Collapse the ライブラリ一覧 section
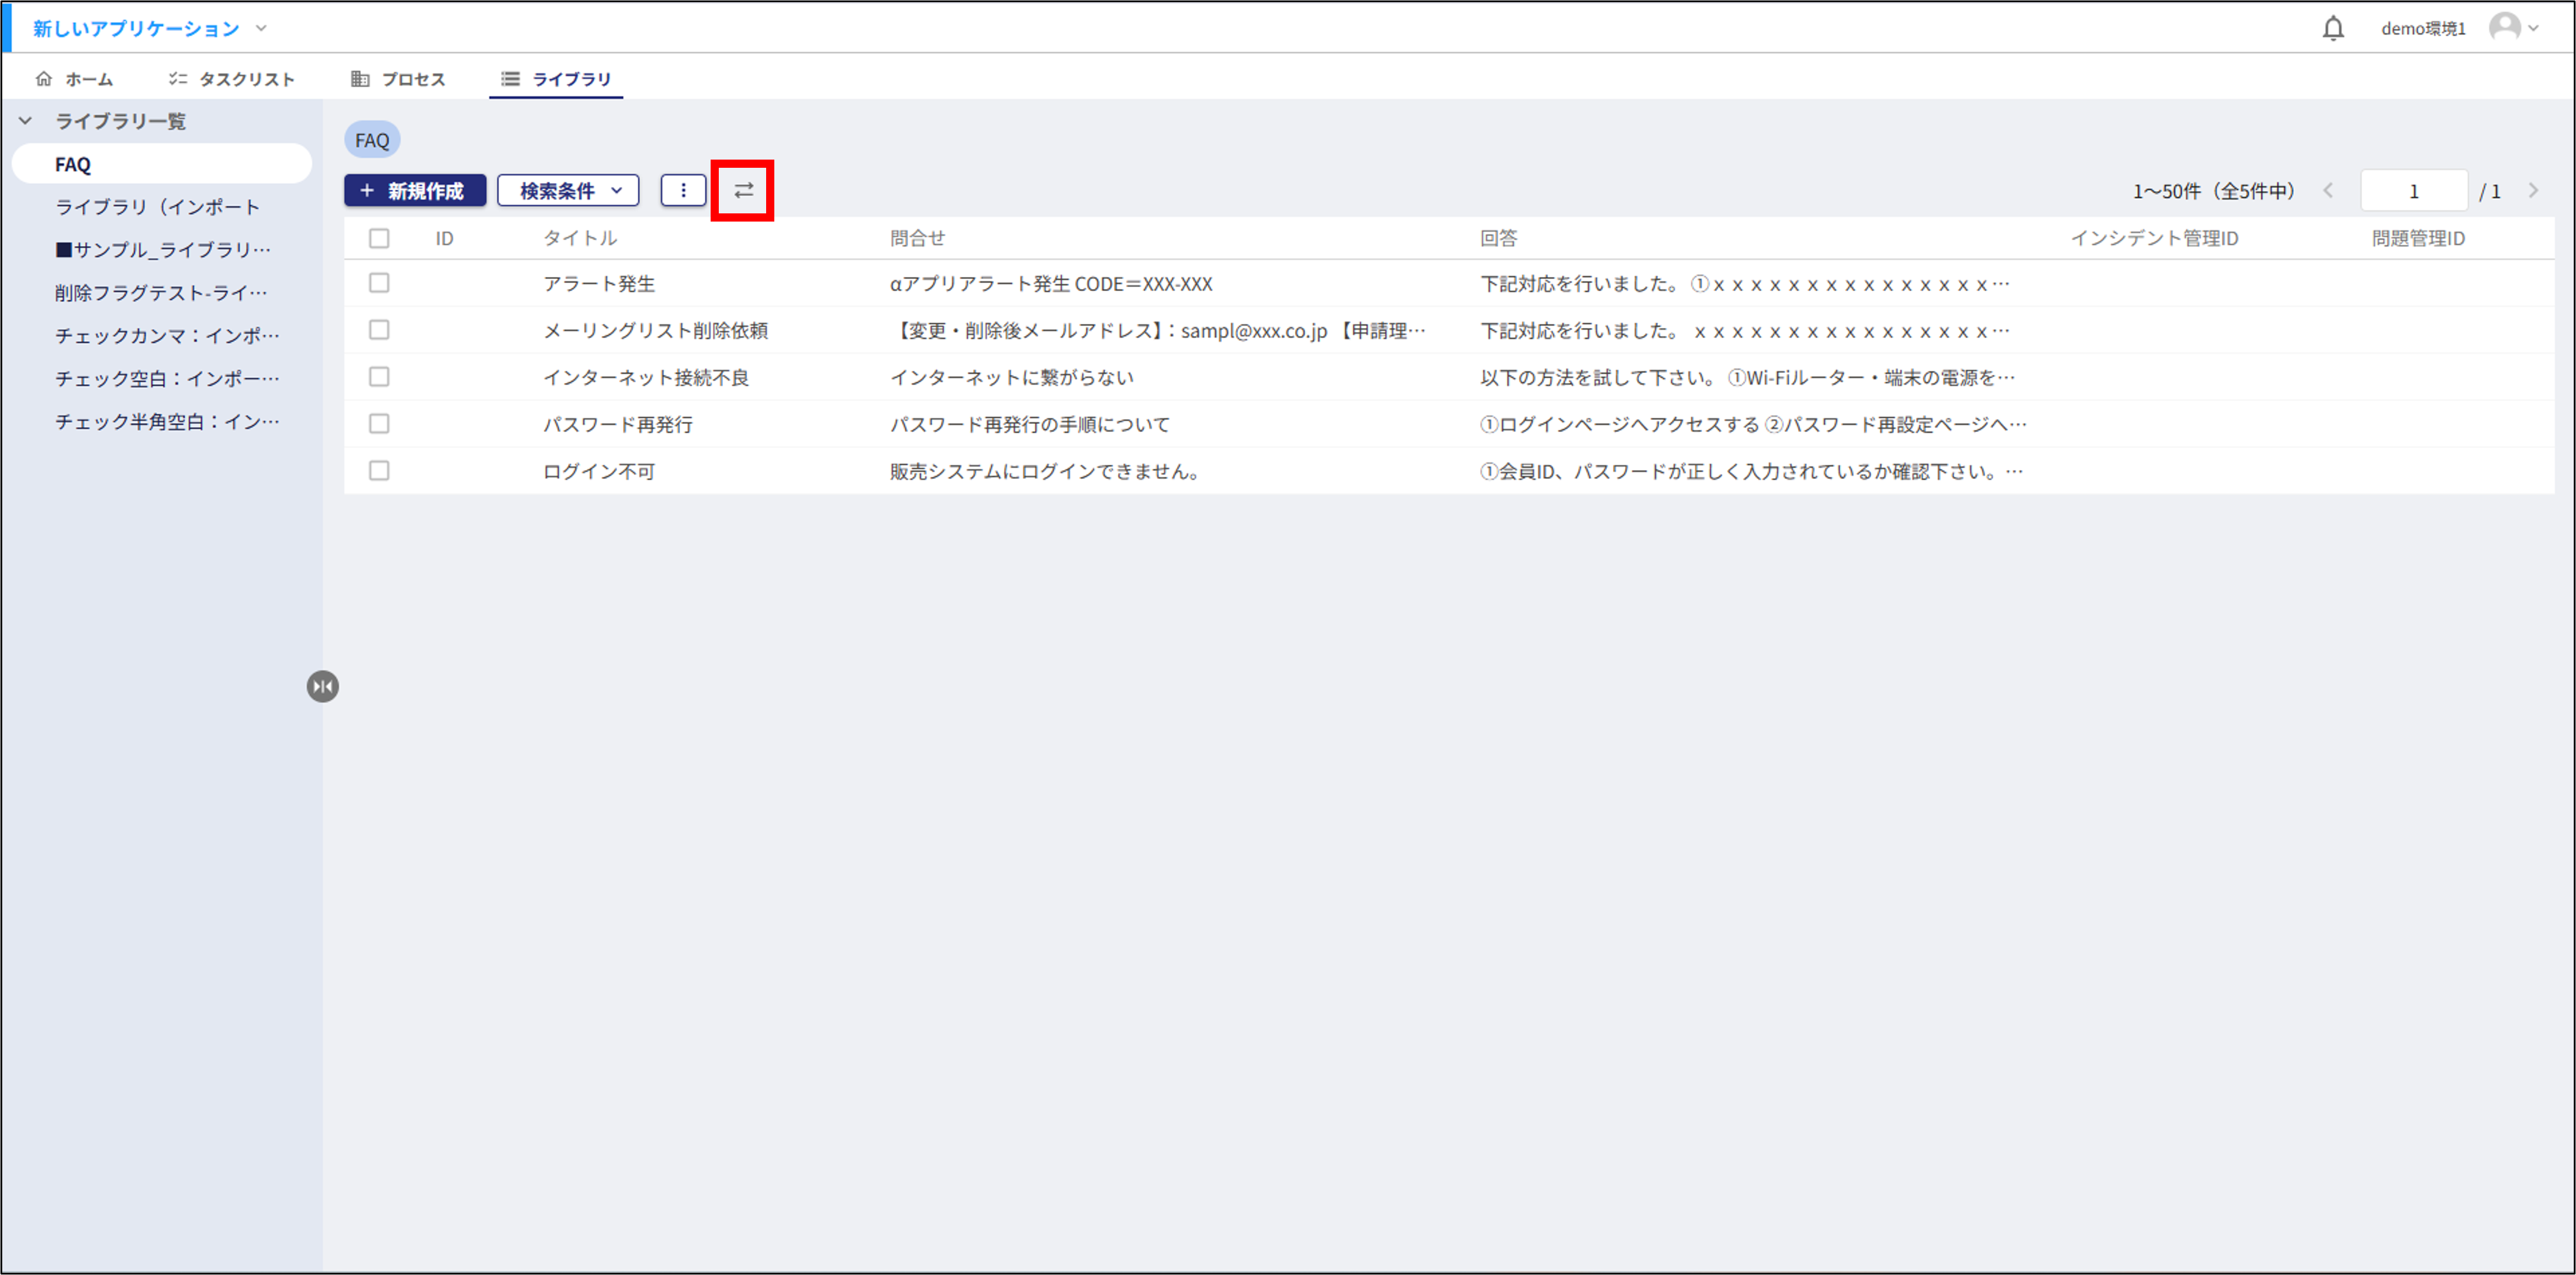The image size is (2576, 1275). tap(25, 120)
